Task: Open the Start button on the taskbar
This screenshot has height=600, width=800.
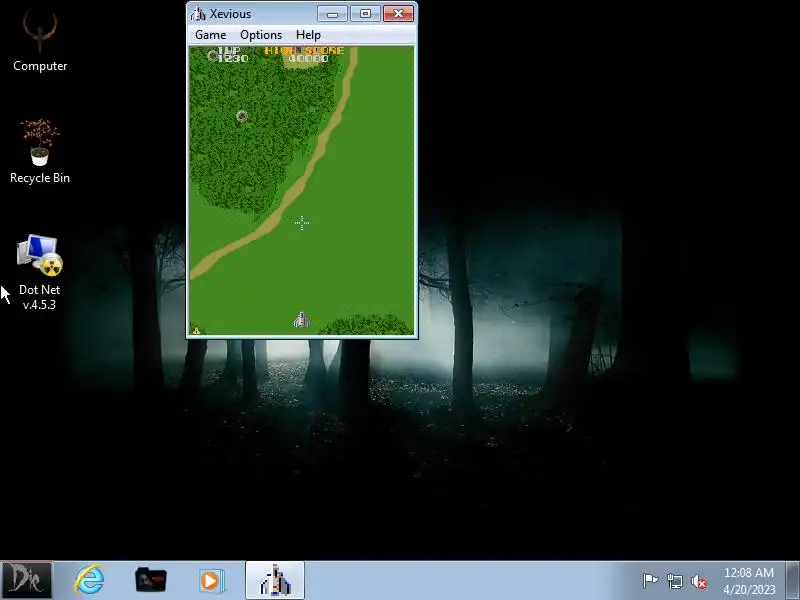Action: click(x=26, y=580)
